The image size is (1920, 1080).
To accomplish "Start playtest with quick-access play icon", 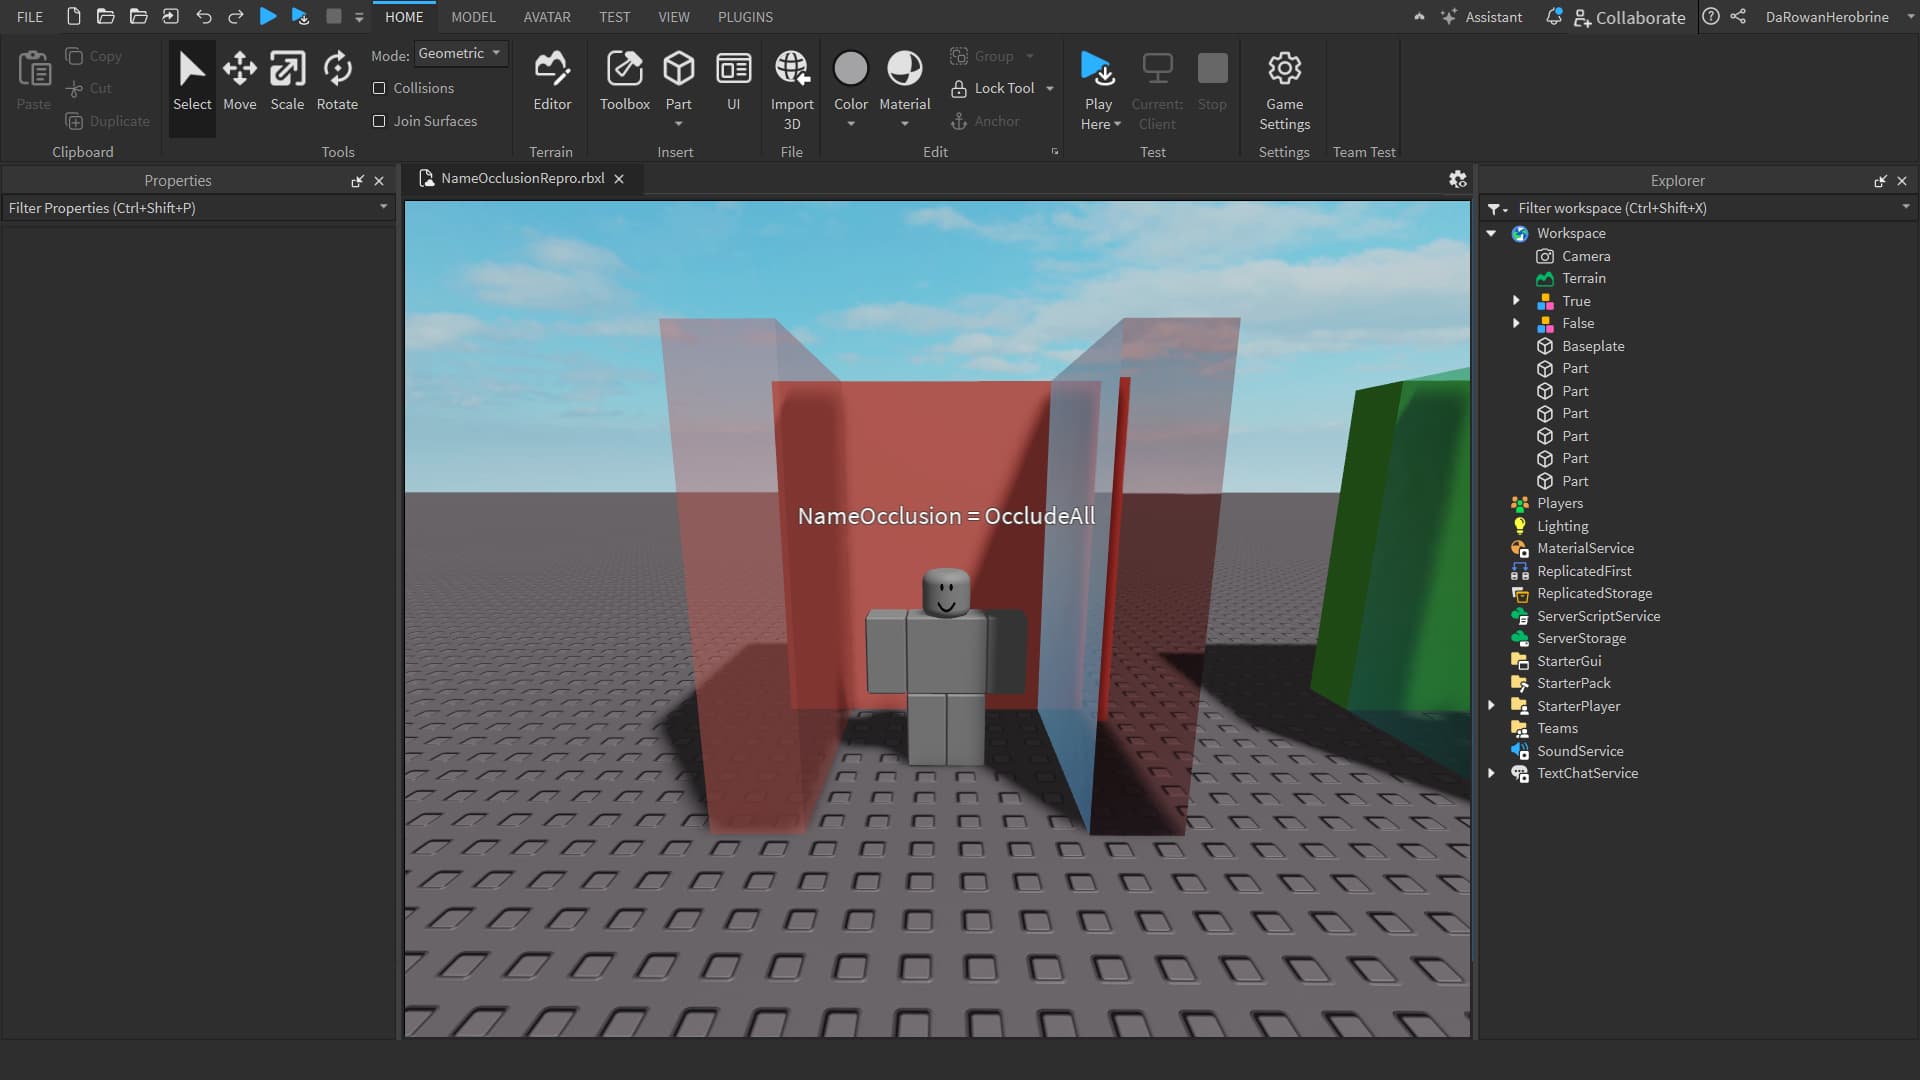I will [x=268, y=16].
